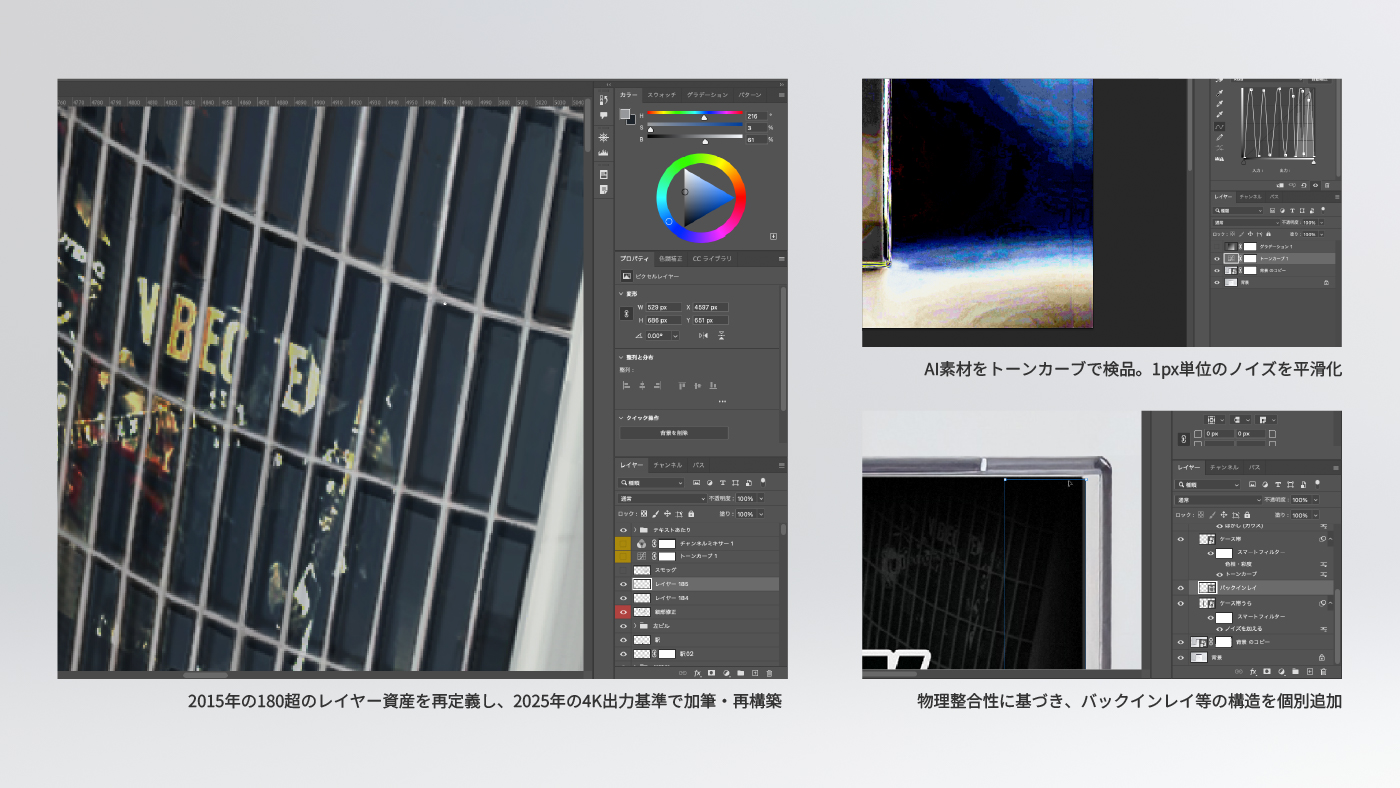This screenshot has width=1400, height=788.
Task: Open more align options three-dot icon
Action: tap(722, 401)
